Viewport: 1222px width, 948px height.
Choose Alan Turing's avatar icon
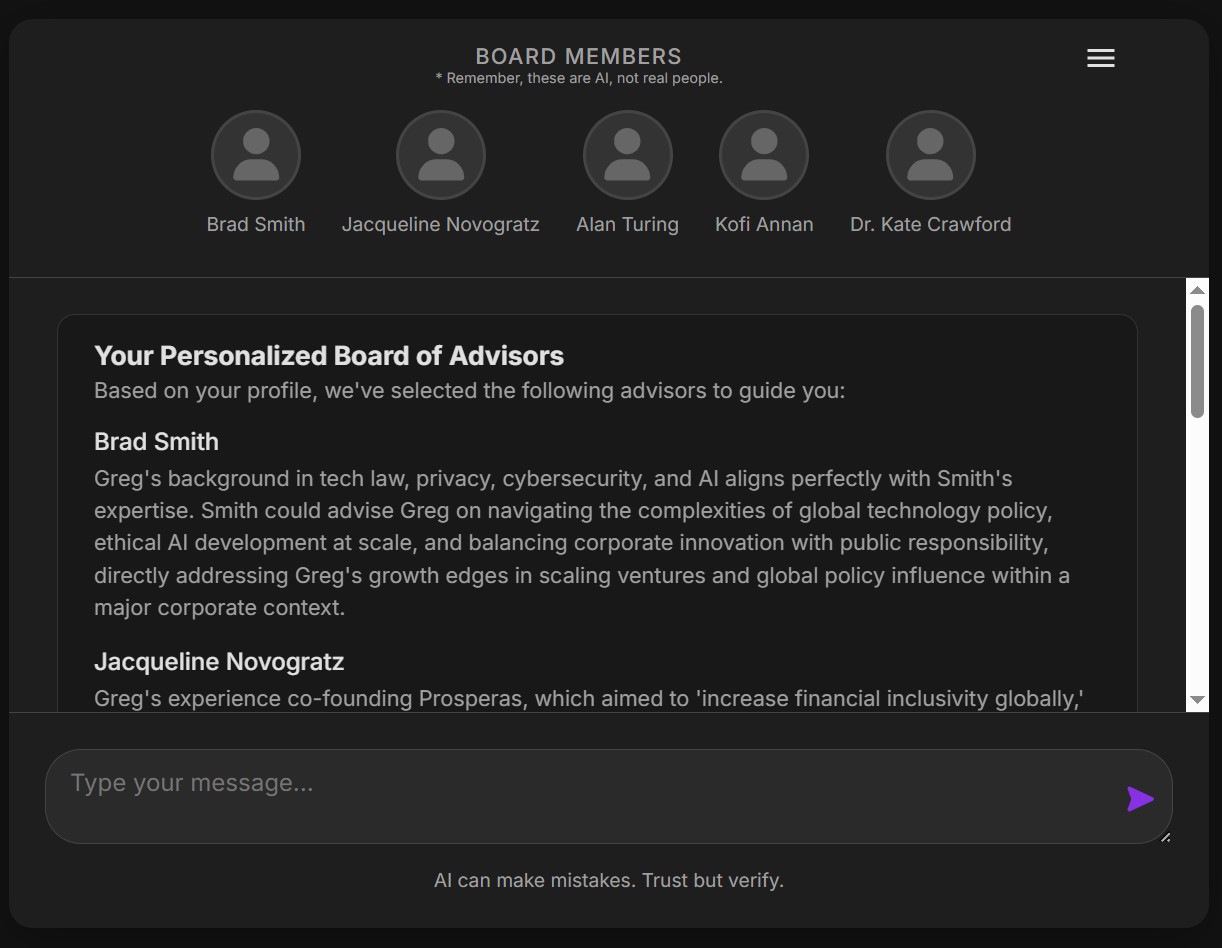(627, 155)
